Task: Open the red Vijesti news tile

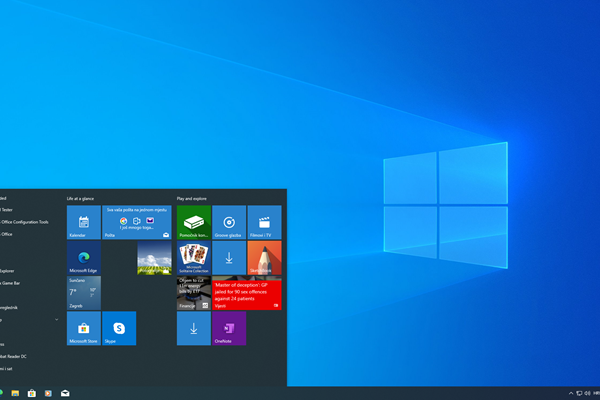Action: tap(246, 293)
